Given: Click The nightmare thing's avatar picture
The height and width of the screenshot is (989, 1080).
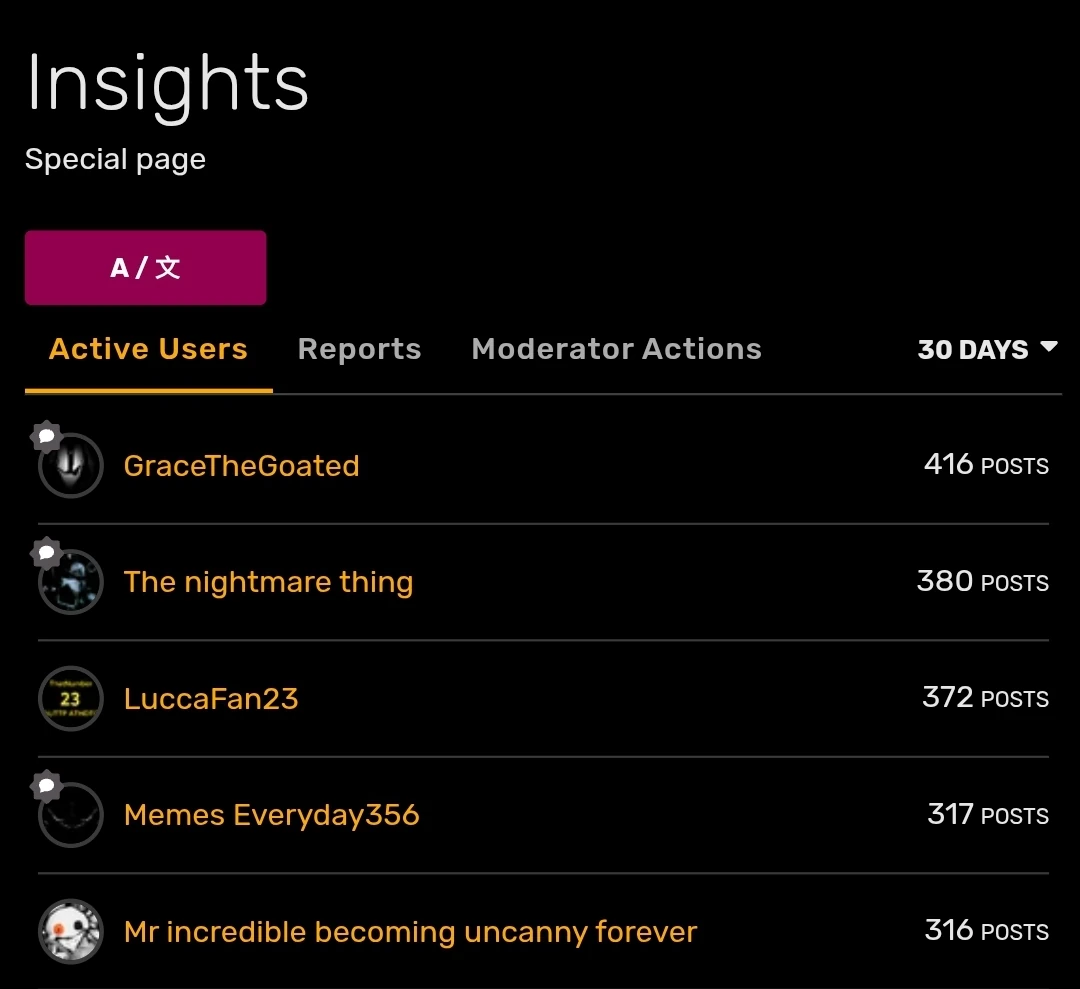Looking at the screenshot, I should 71,583.
